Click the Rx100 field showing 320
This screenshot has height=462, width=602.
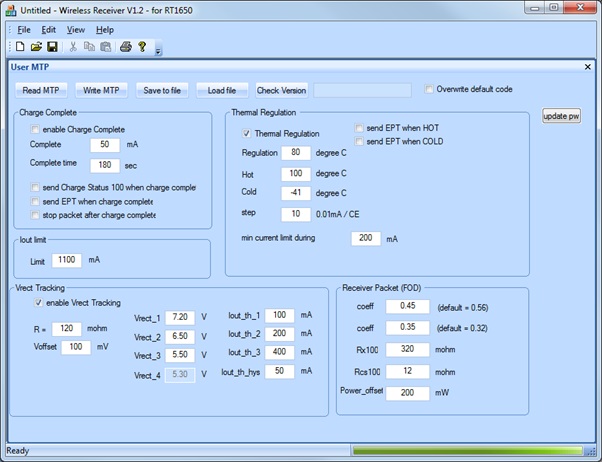coord(408,349)
